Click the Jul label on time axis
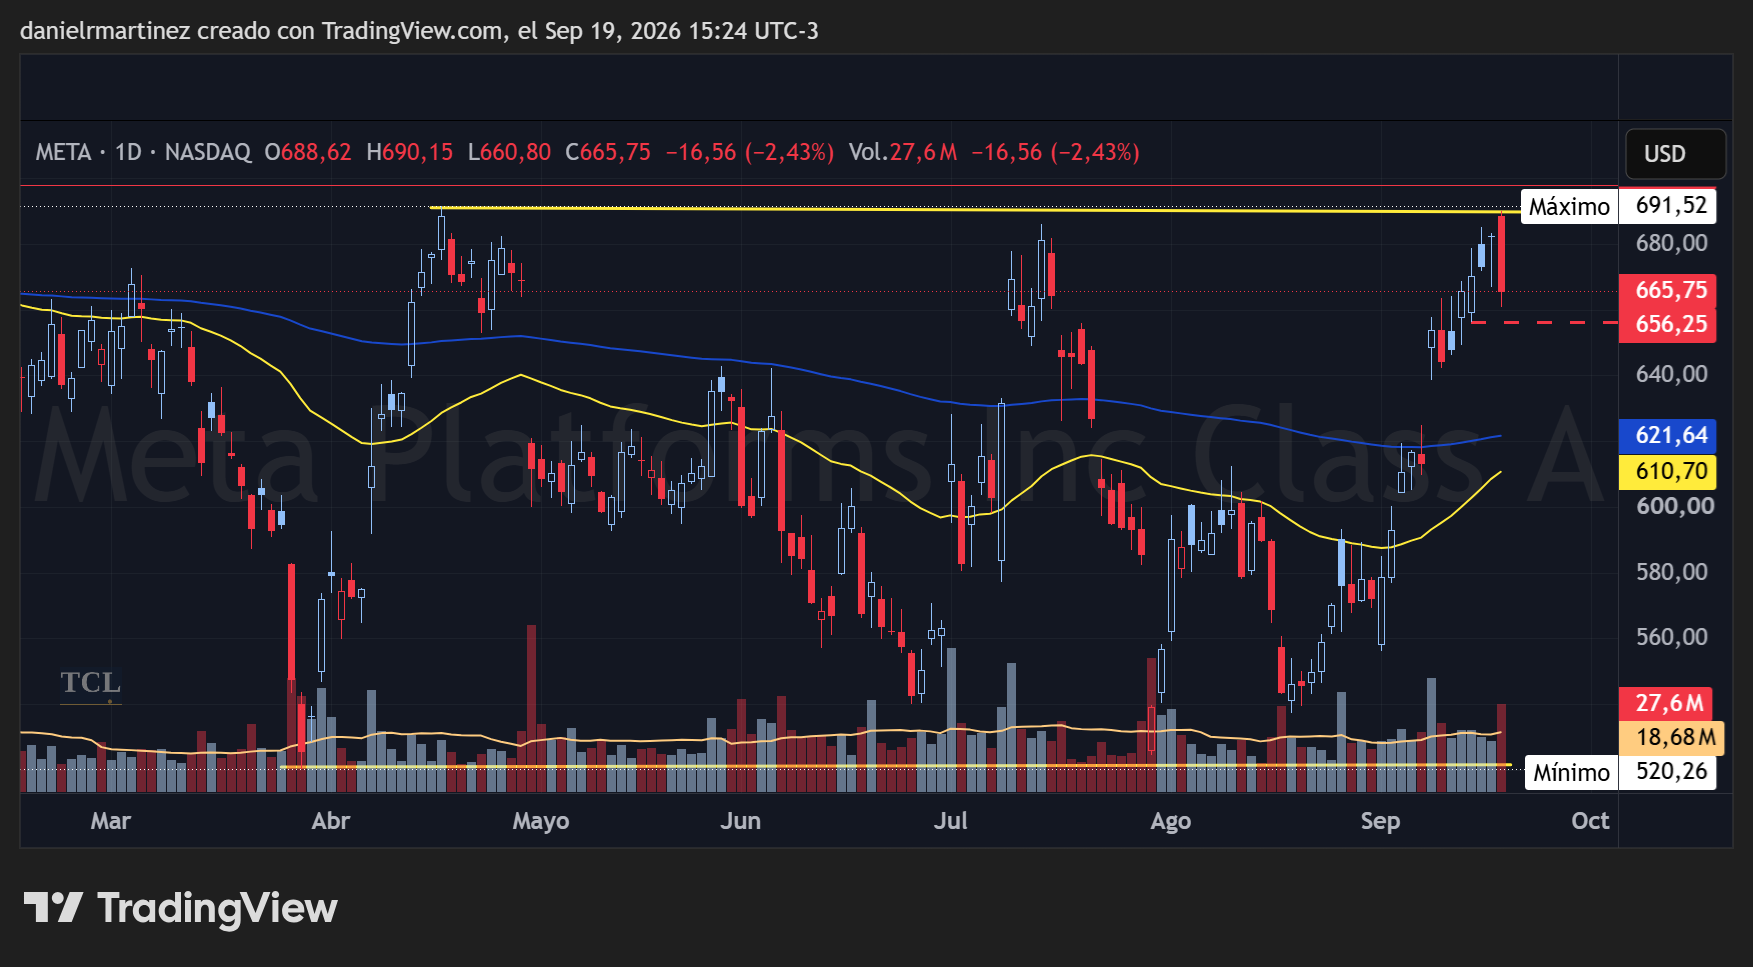 click(950, 821)
